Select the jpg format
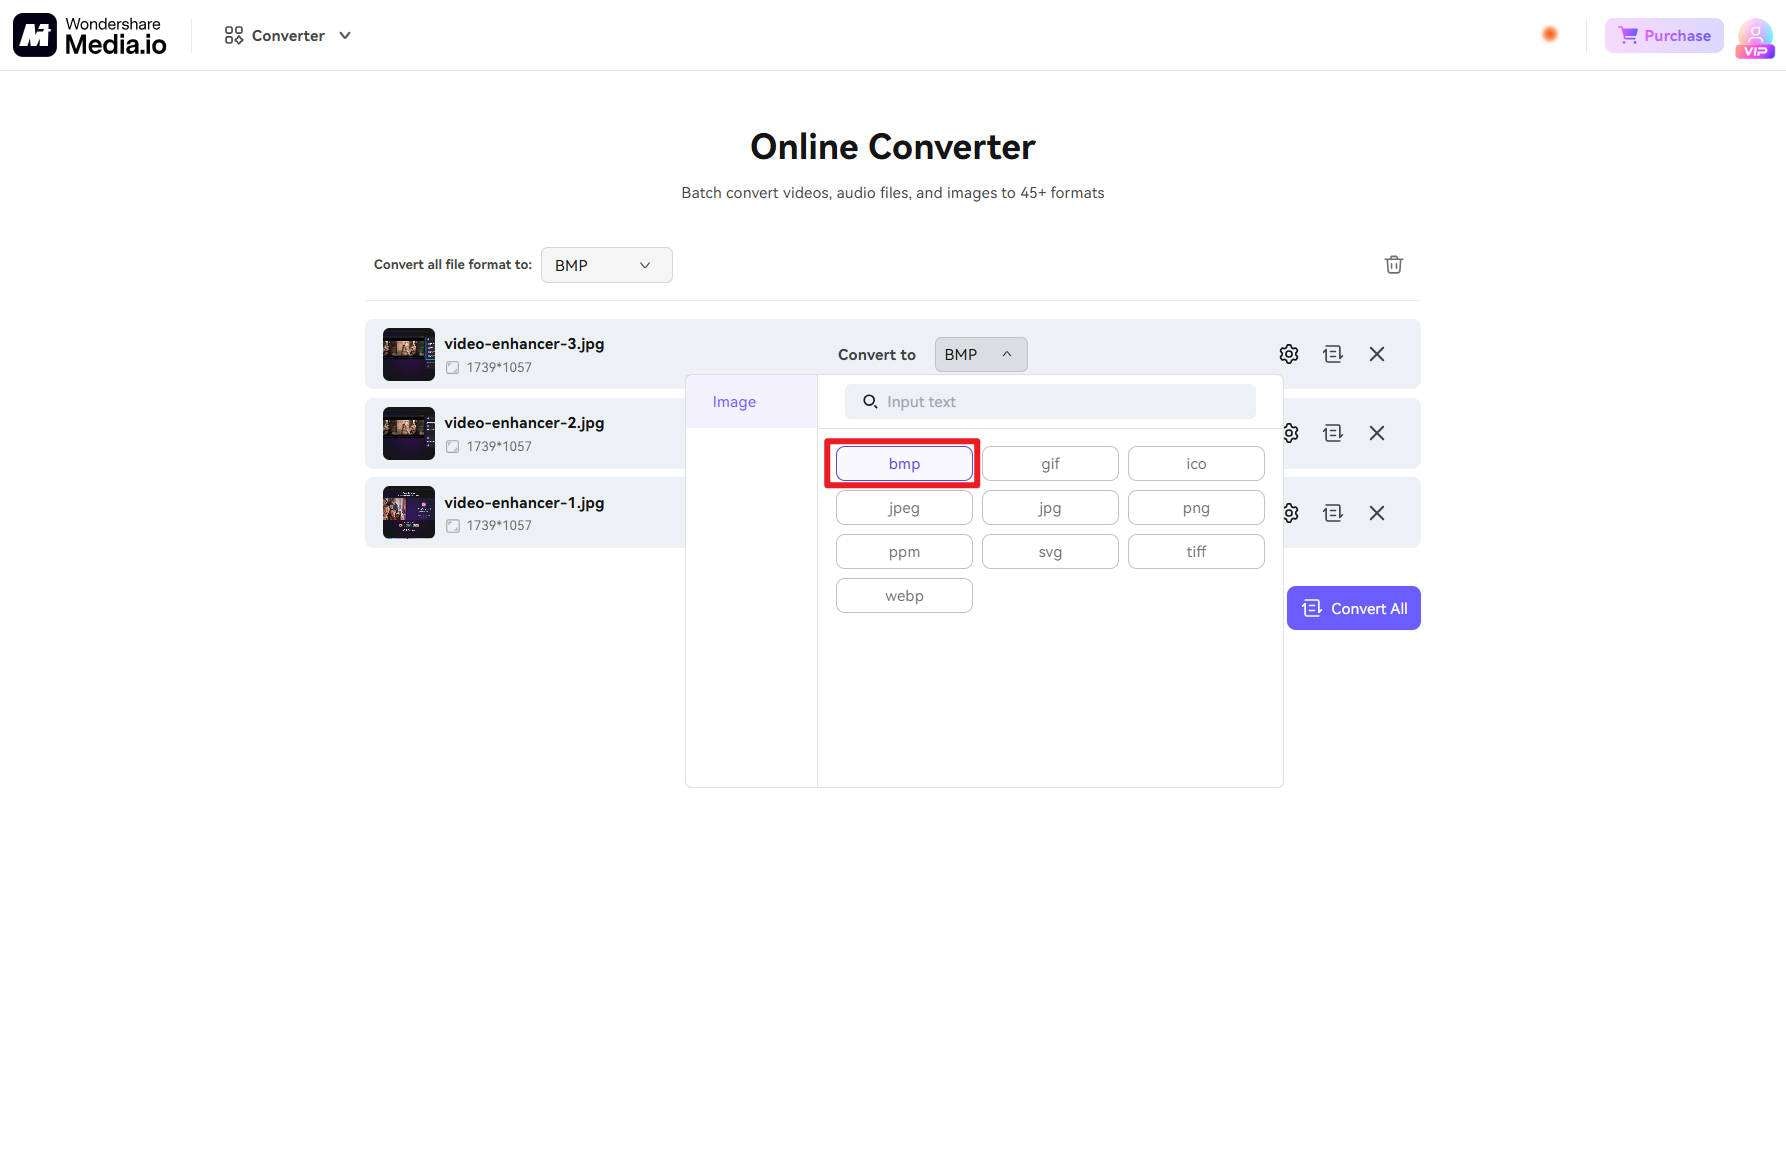This screenshot has height=1162, width=1786. tap(1050, 508)
